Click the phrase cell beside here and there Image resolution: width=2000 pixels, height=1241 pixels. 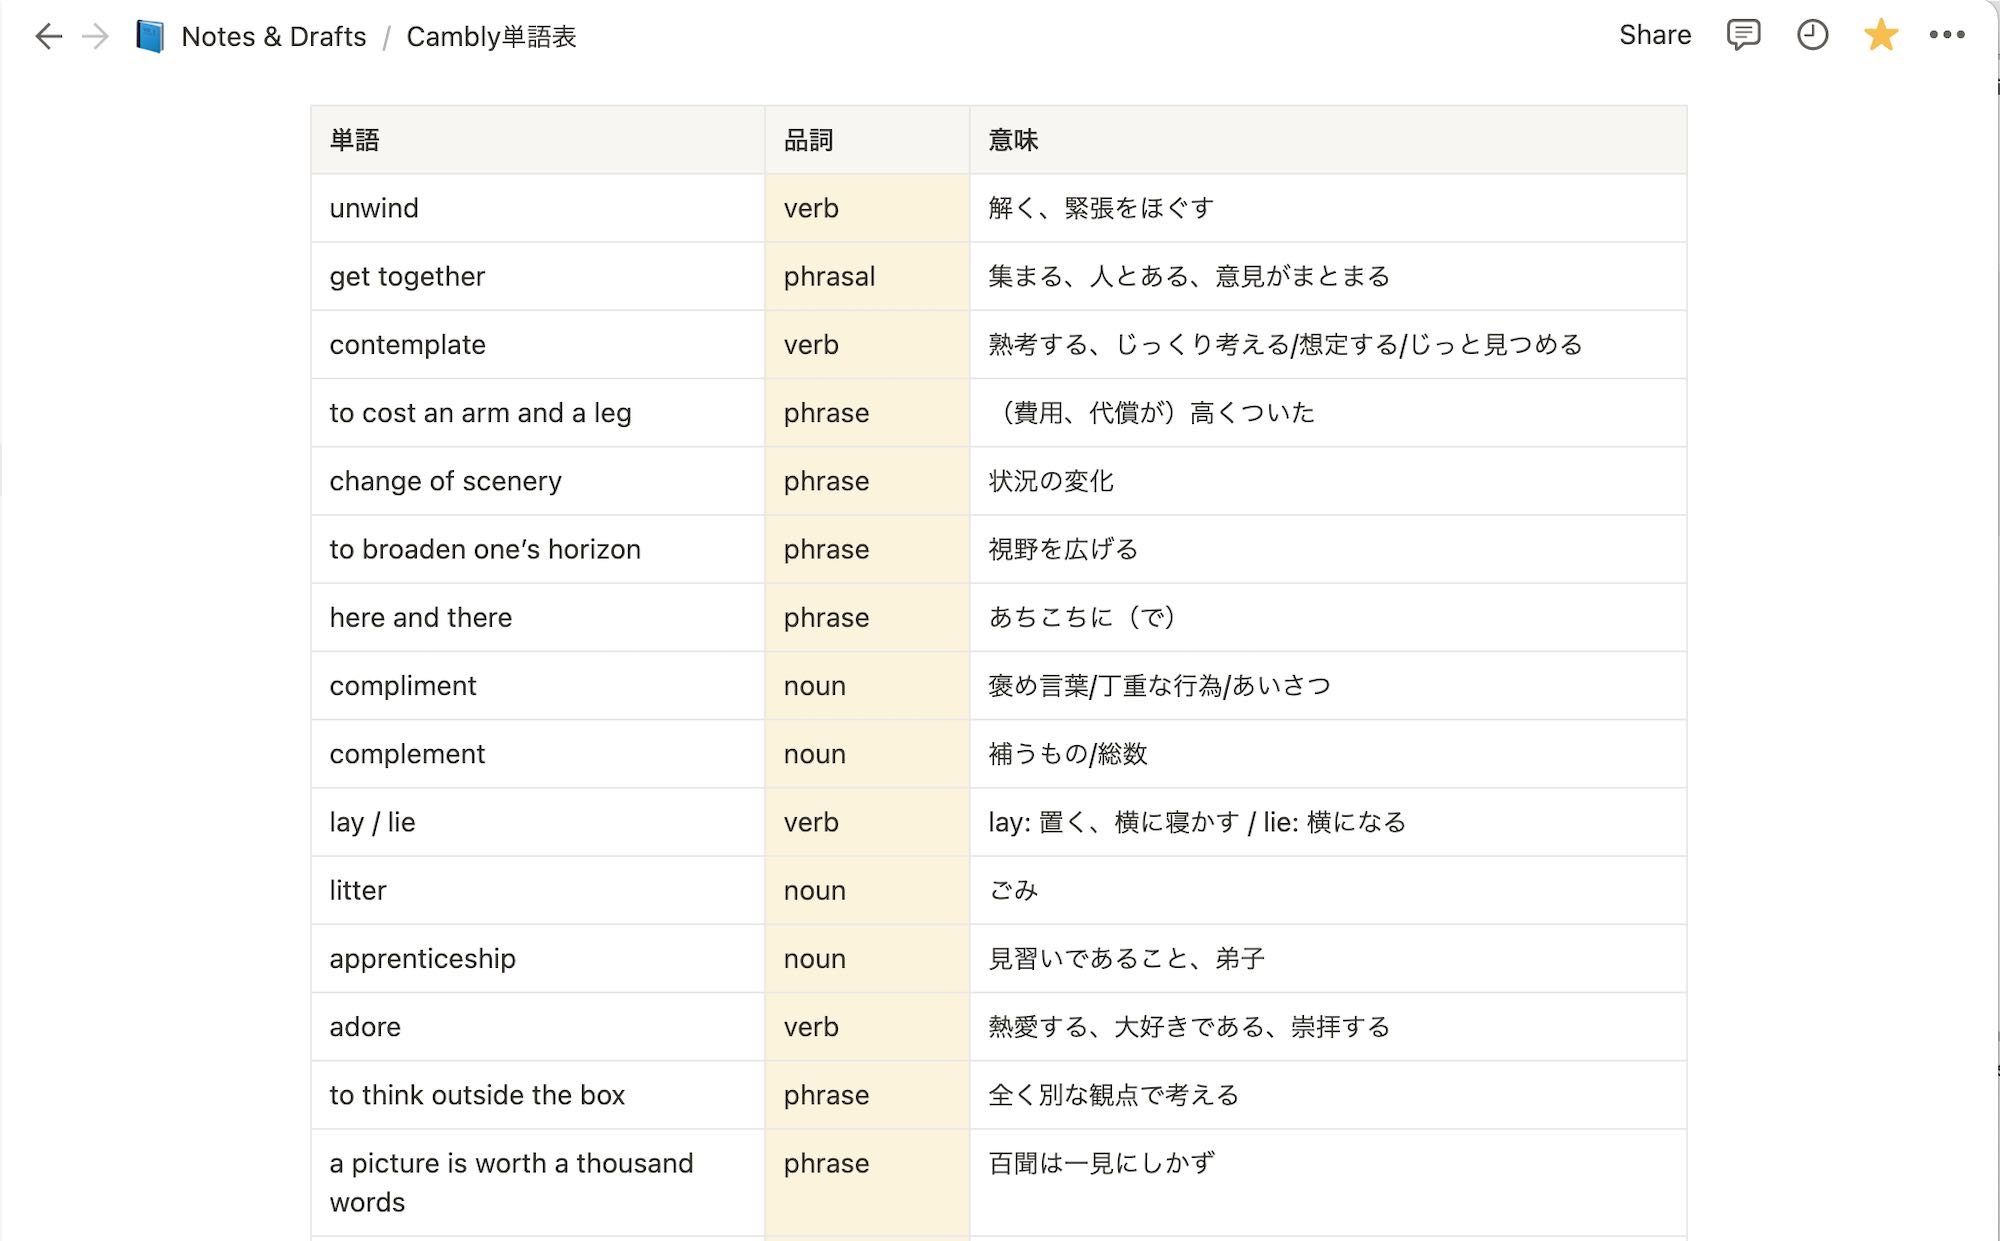click(825, 617)
